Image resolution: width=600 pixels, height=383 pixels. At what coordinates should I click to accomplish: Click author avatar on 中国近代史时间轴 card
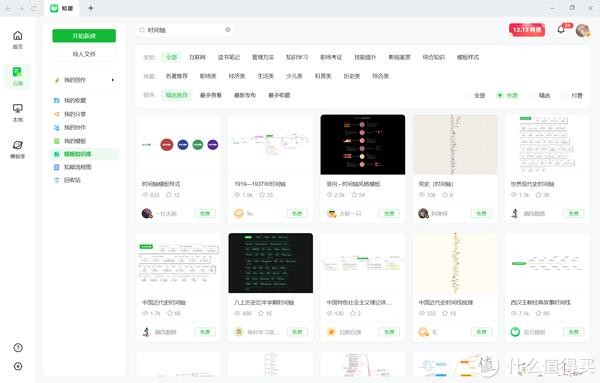coord(146,332)
